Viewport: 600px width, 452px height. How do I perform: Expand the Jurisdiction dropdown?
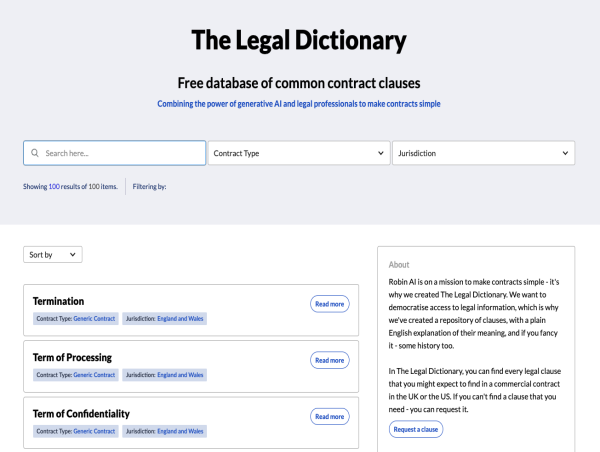(483, 153)
